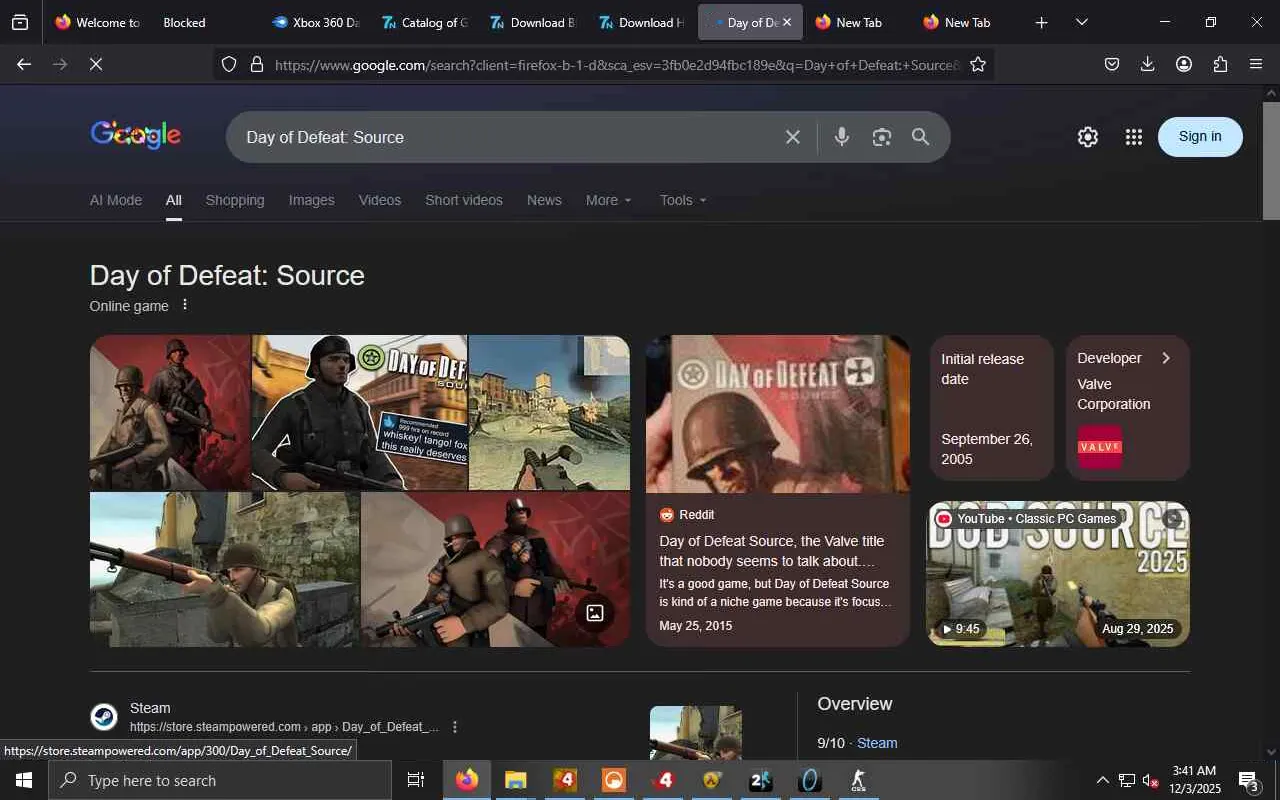Open Google quick settings gear

(x=1088, y=137)
